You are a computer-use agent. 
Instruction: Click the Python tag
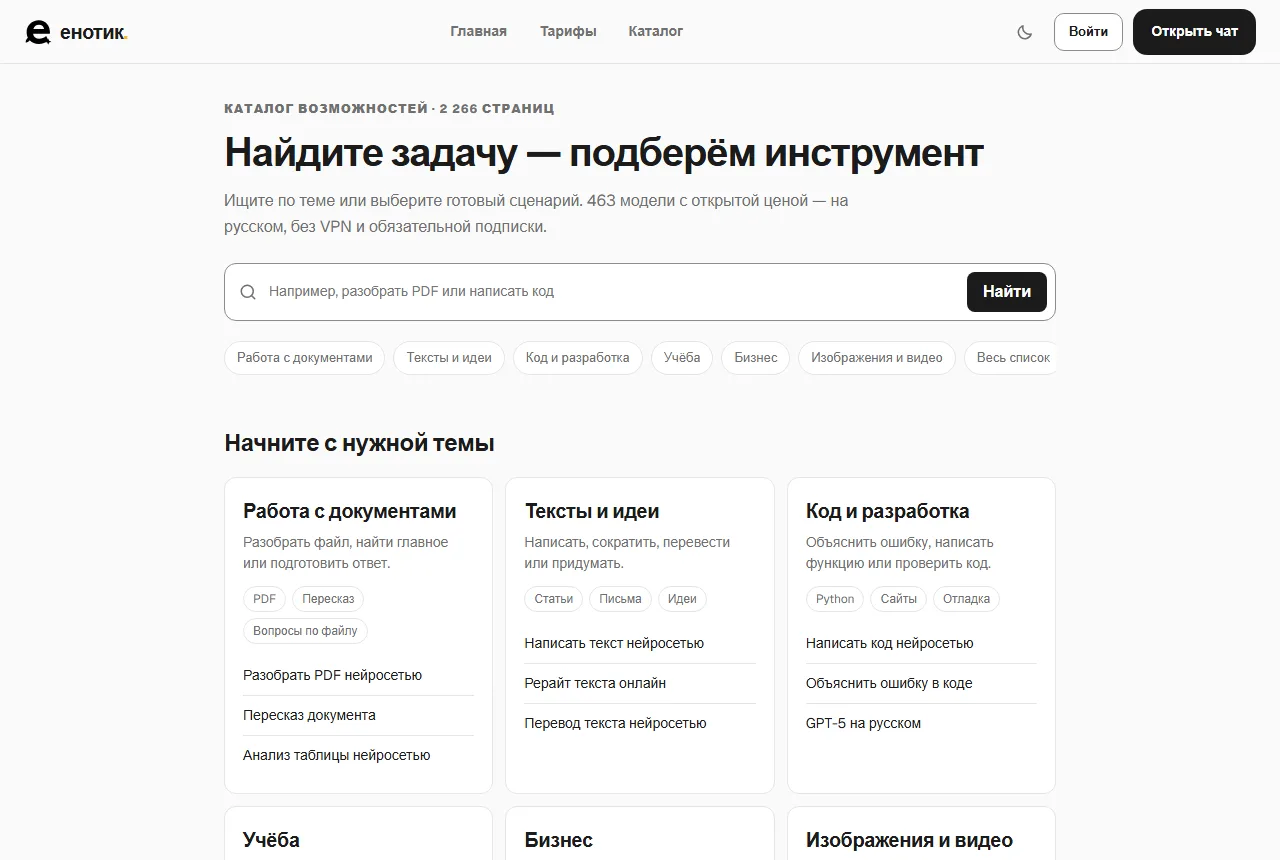tap(835, 599)
